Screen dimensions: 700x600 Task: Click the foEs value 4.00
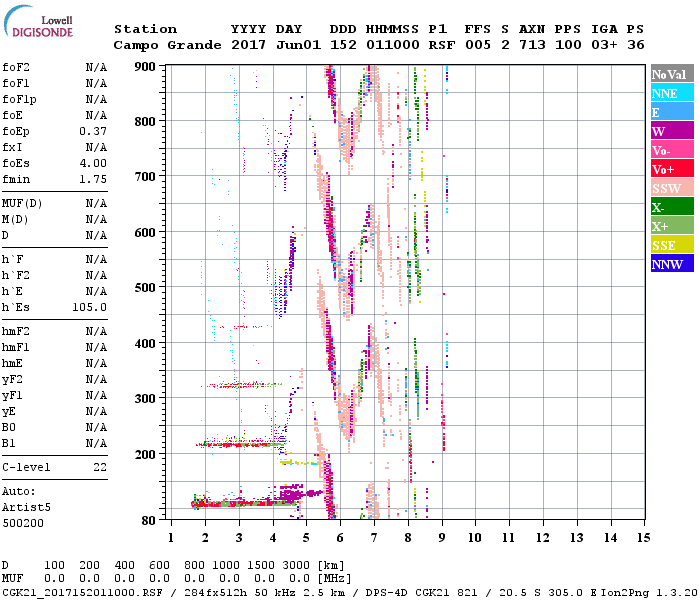93,163
